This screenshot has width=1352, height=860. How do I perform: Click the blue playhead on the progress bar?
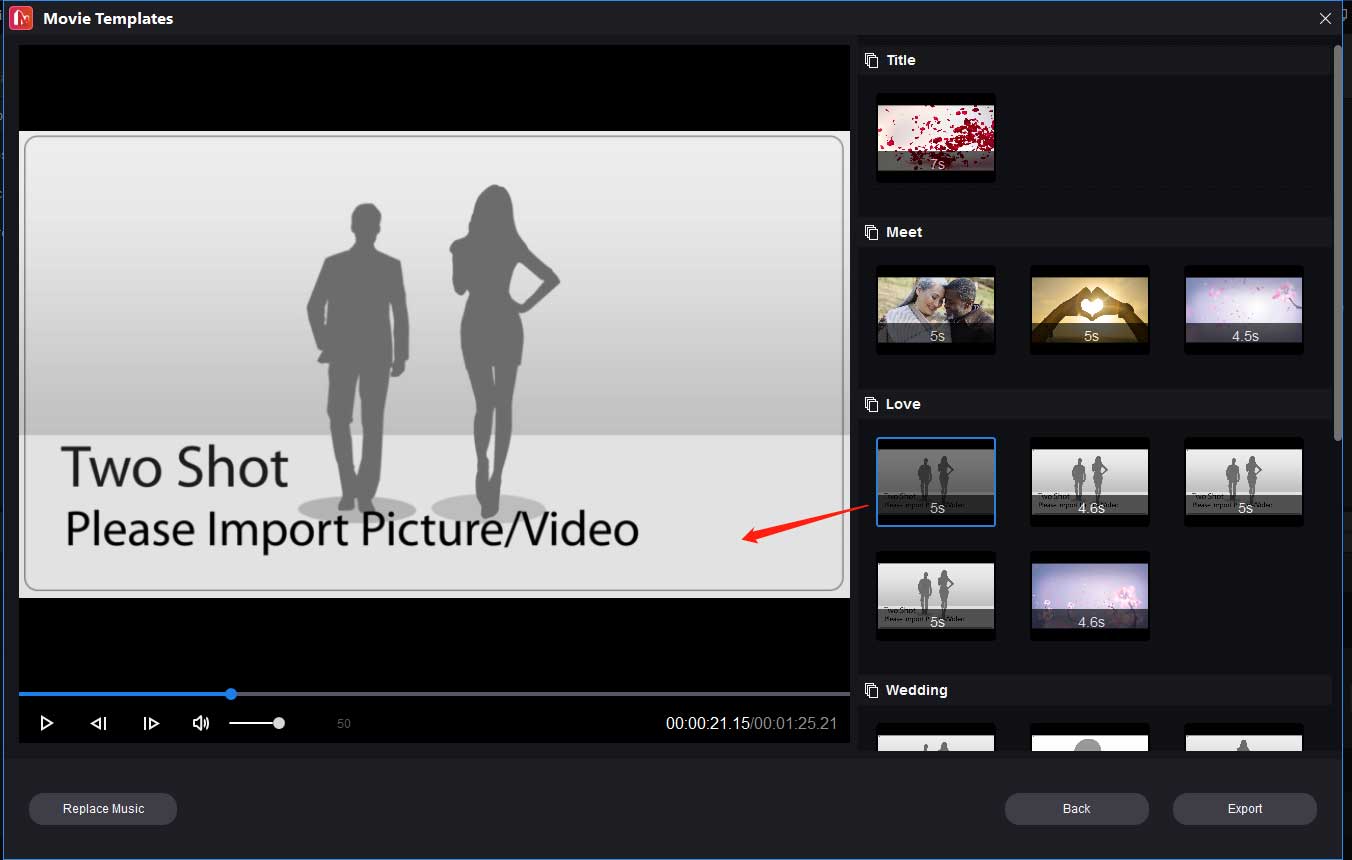[x=231, y=694]
